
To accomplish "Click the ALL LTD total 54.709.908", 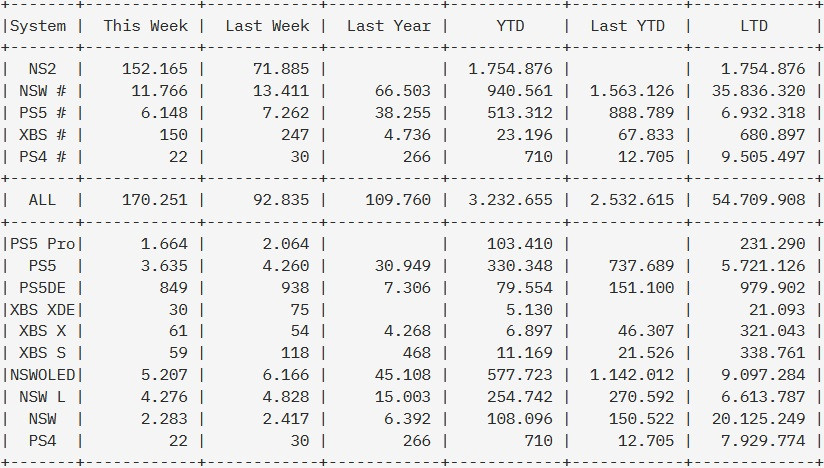I will point(758,200).
